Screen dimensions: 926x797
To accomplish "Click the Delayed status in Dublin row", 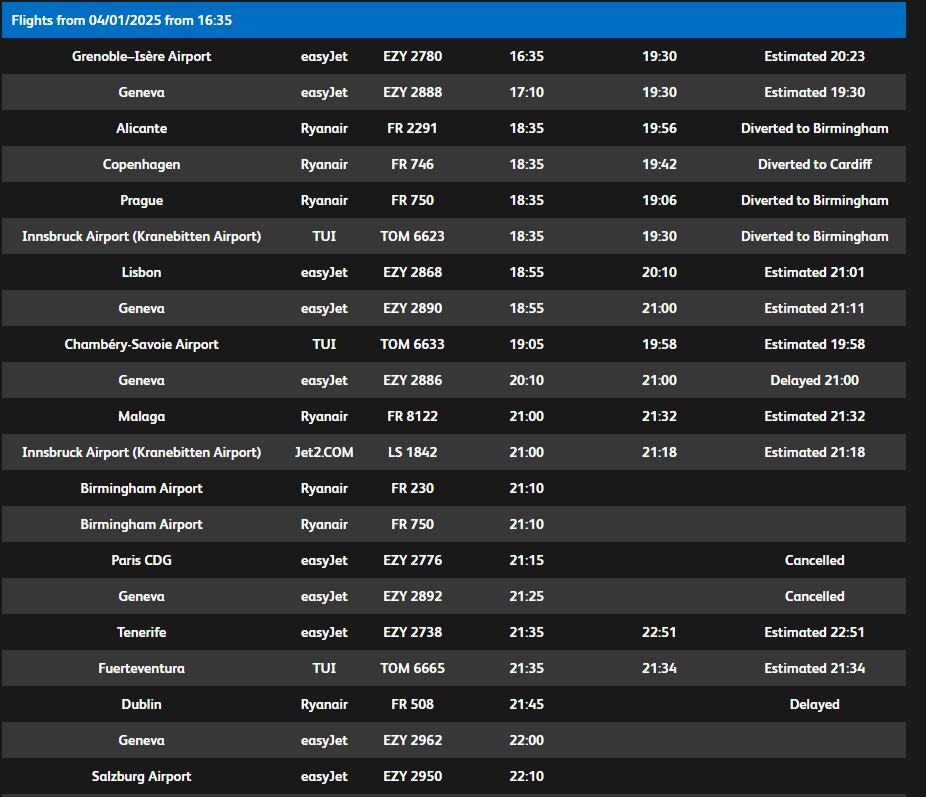I will (814, 704).
